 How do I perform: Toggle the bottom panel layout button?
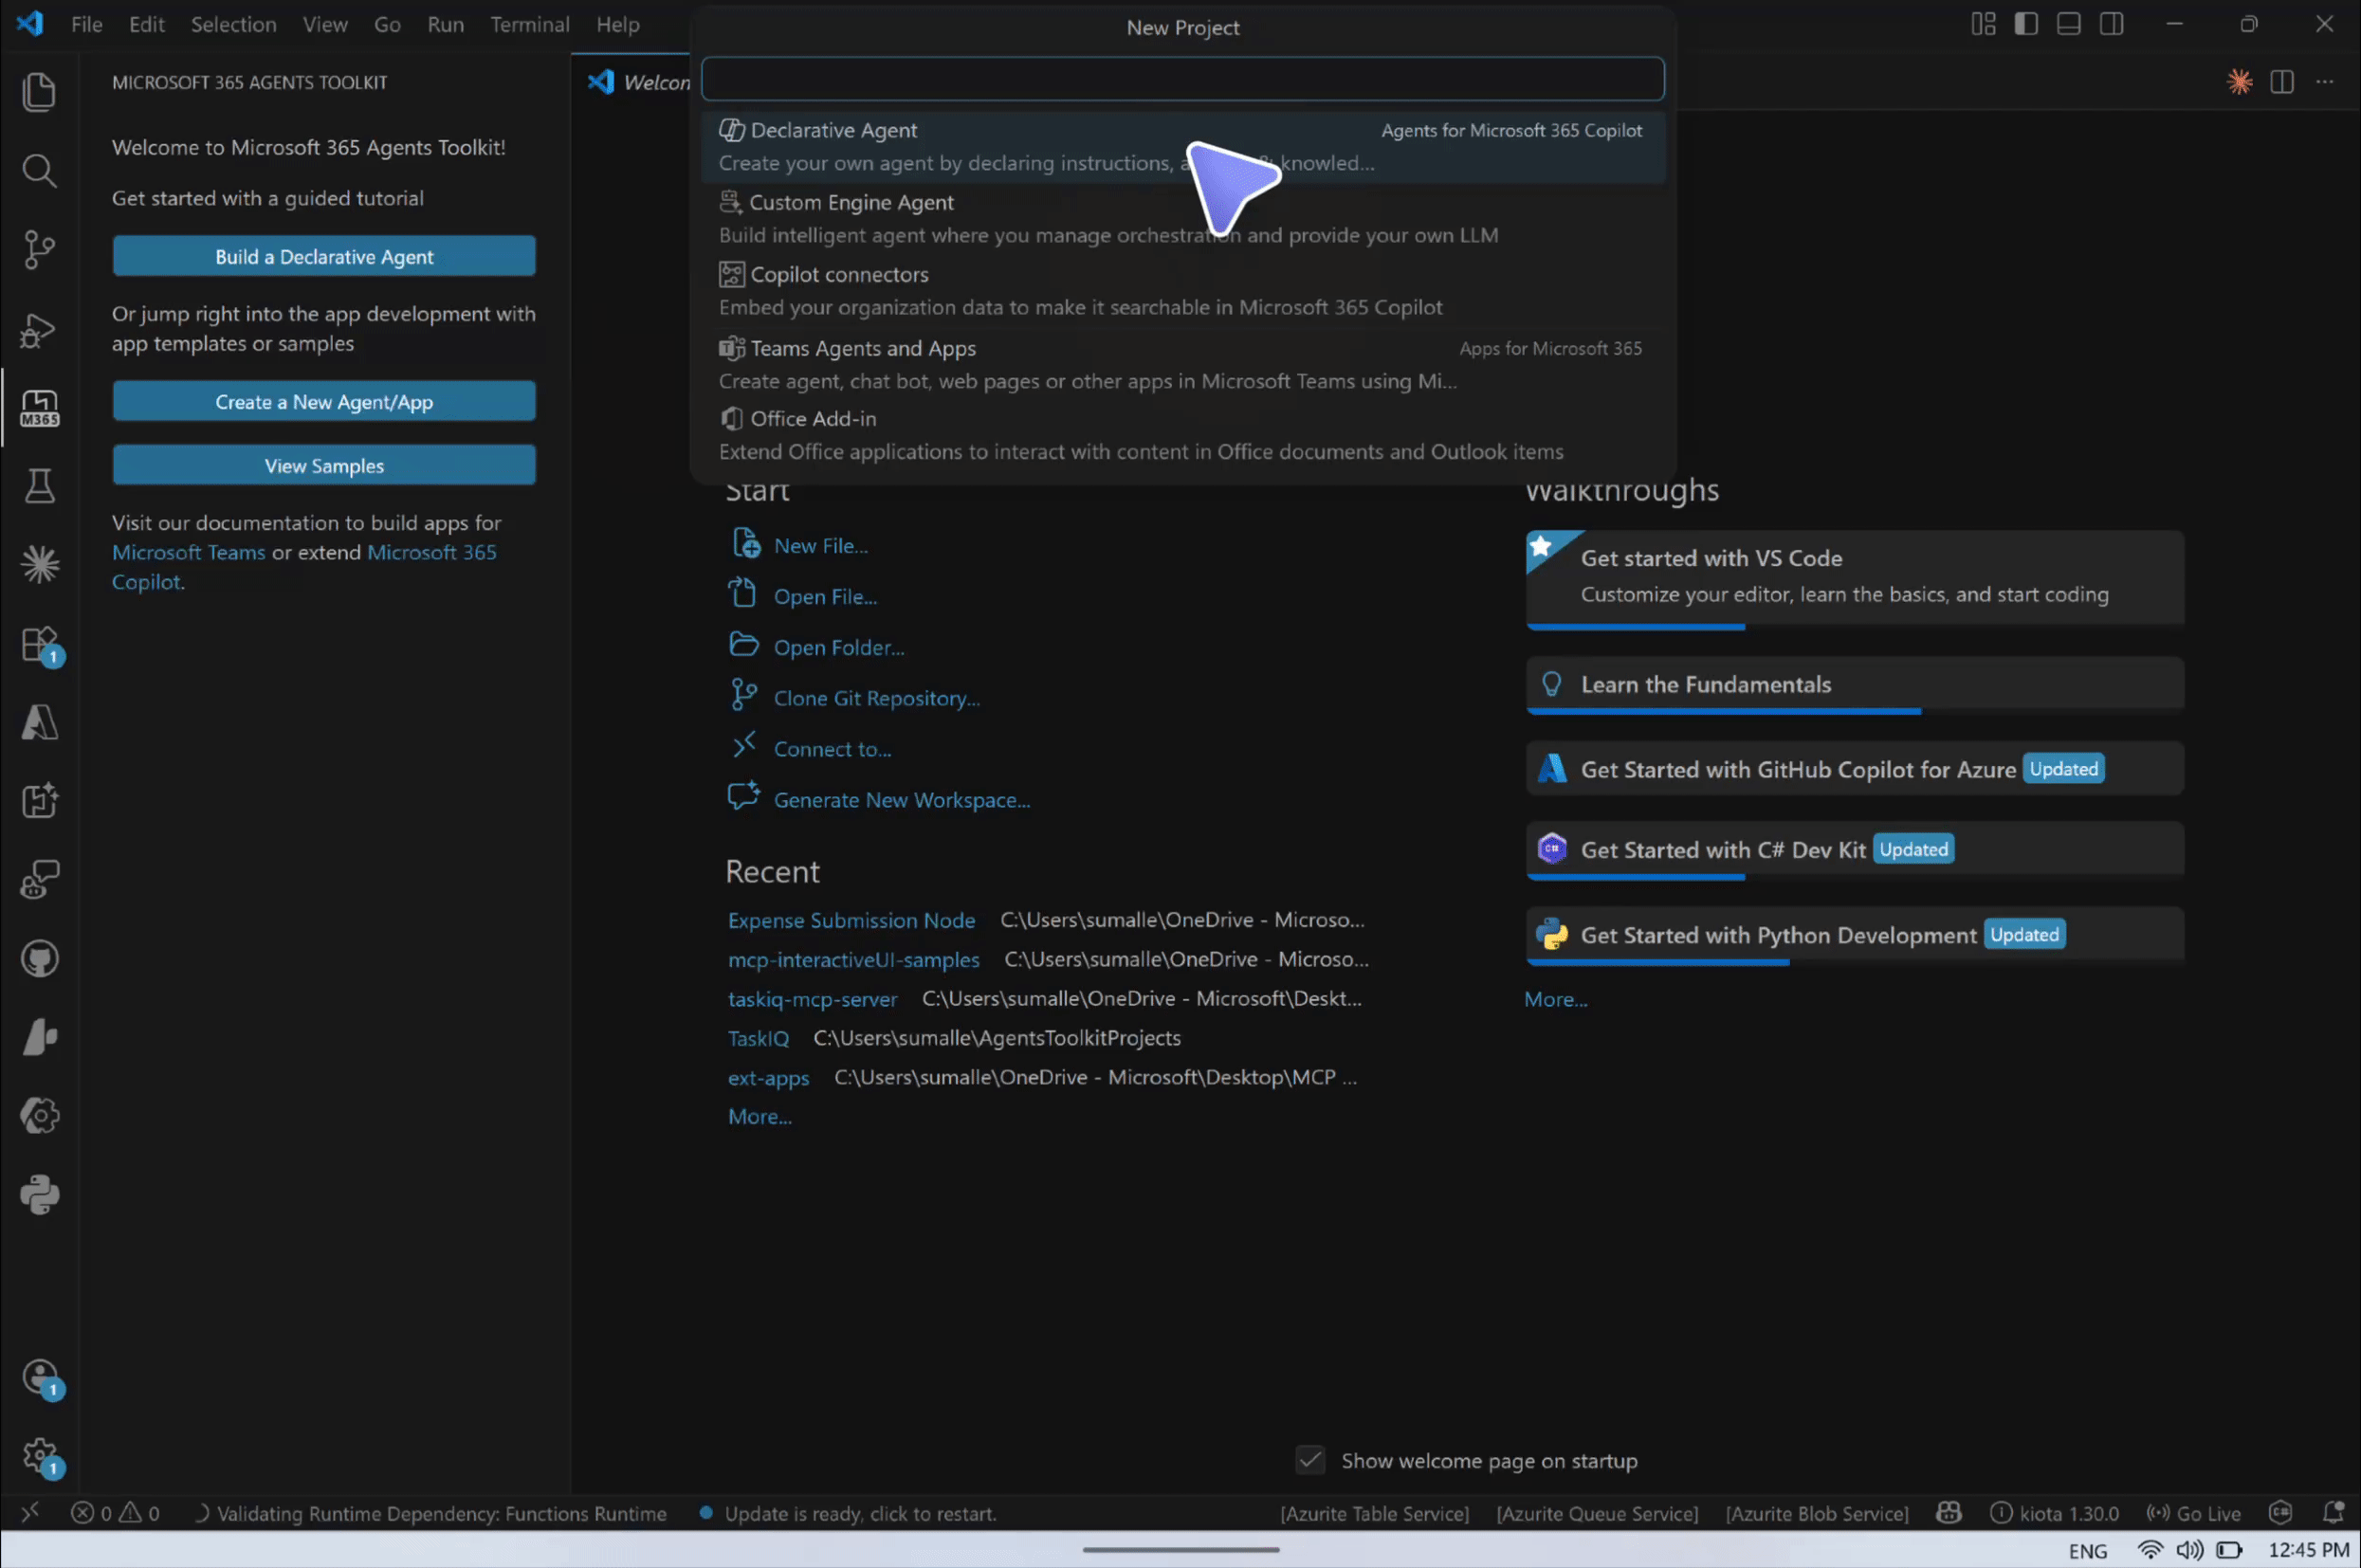(x=2069, y=24)
